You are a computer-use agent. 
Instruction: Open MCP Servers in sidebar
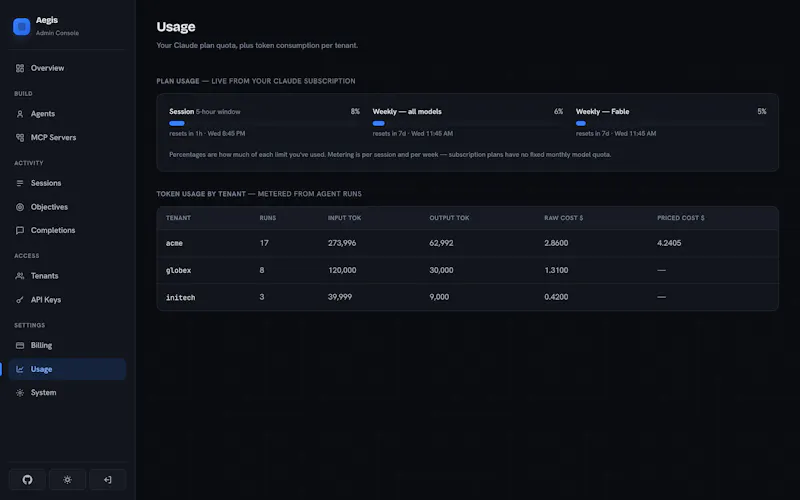(67, 137)
